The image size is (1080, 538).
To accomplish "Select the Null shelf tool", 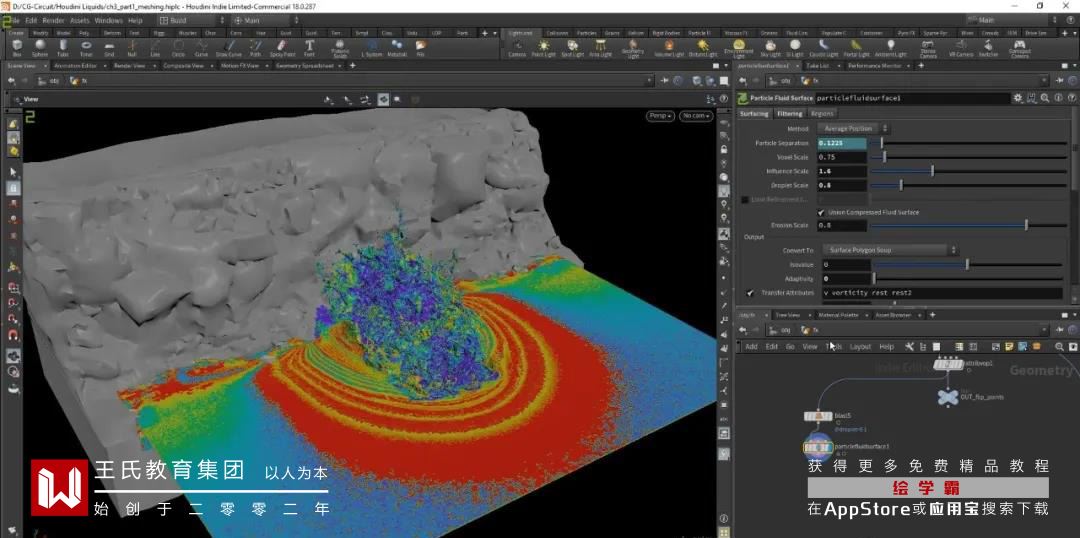I will (x=132, y=48).
